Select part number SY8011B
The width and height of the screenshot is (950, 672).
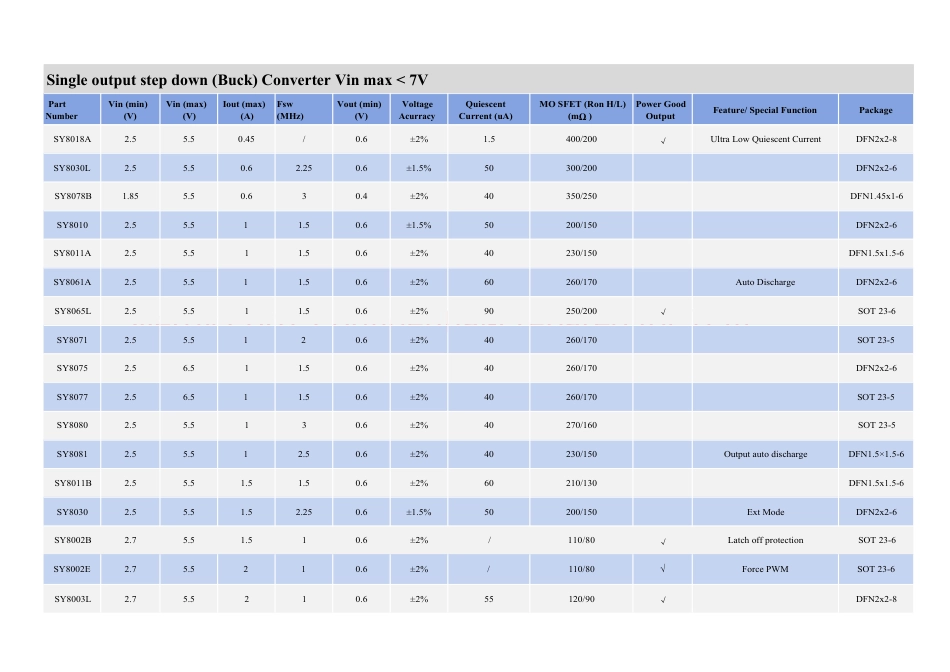click(73, 483)
